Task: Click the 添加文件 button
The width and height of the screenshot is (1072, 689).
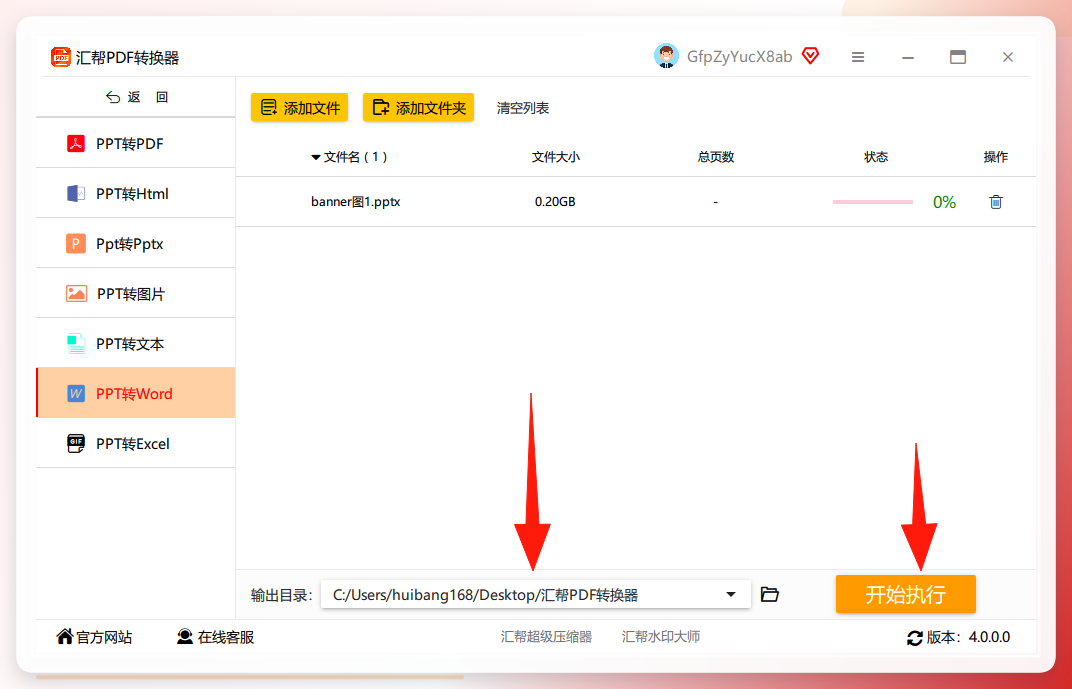Action: click(x=299, y=107)
